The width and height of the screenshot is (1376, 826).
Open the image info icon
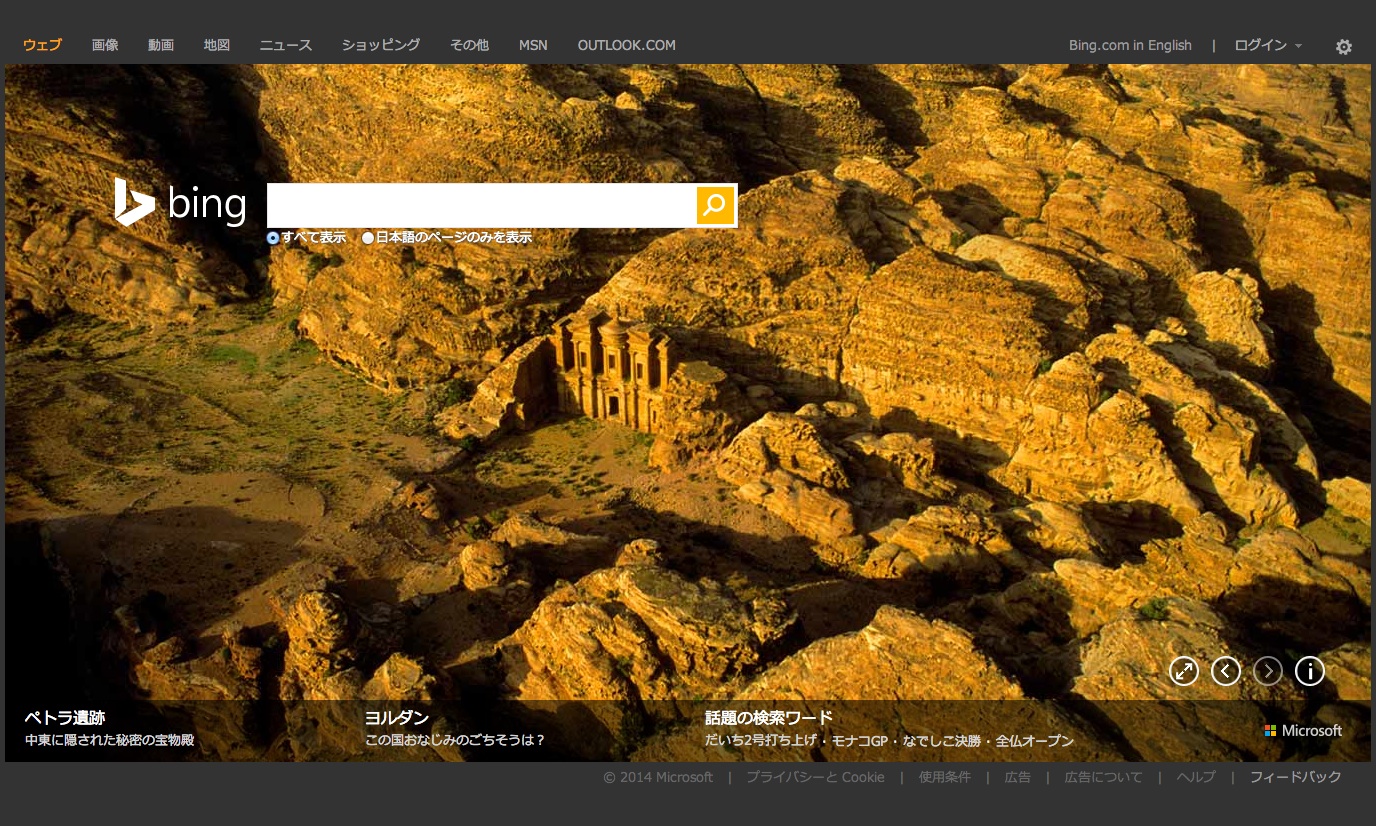pos(1310,671)
